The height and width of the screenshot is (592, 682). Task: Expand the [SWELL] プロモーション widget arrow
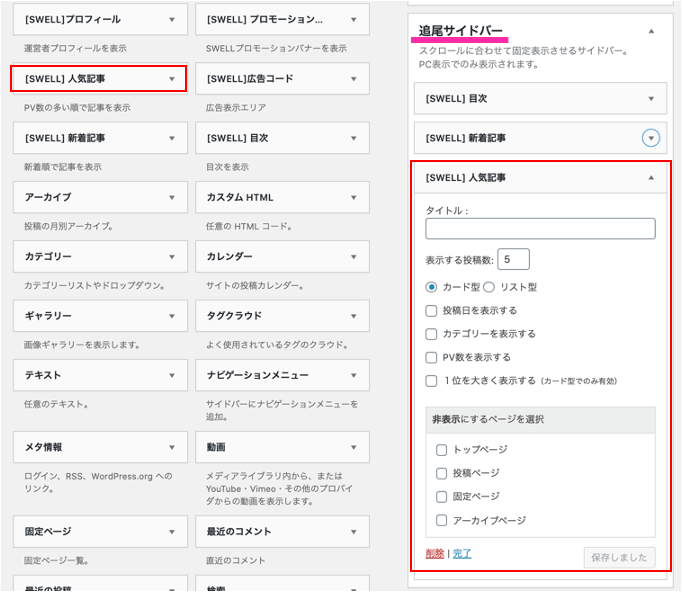pos(354,20)
